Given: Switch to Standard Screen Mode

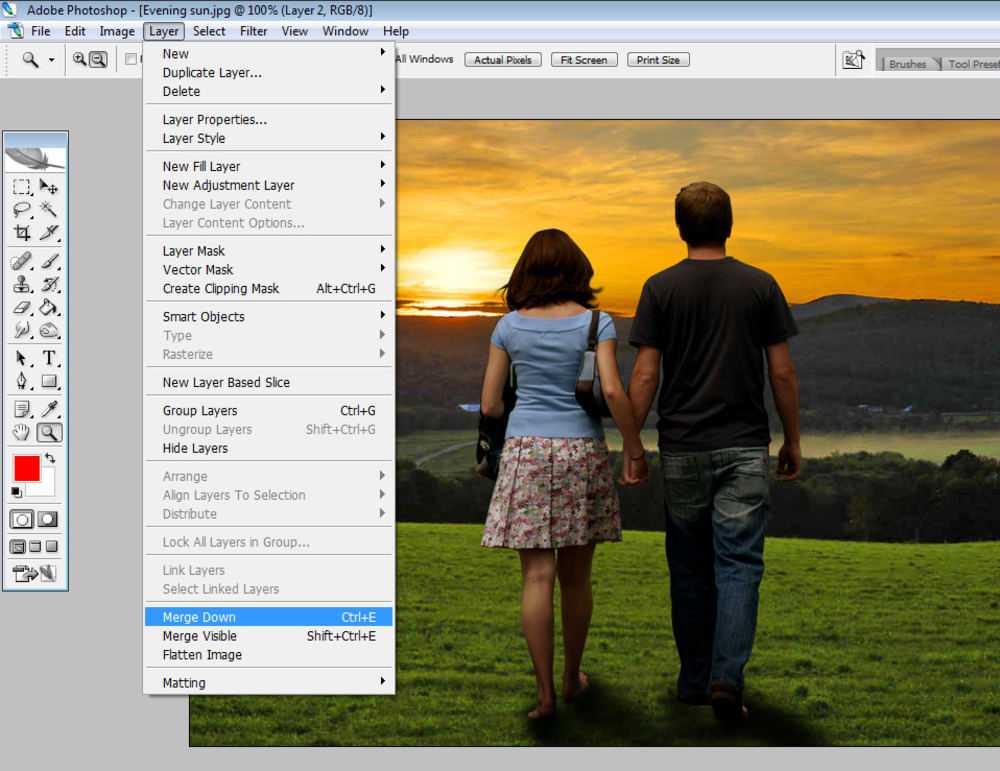Looking at the screenshot, I should tap(18, 547).
